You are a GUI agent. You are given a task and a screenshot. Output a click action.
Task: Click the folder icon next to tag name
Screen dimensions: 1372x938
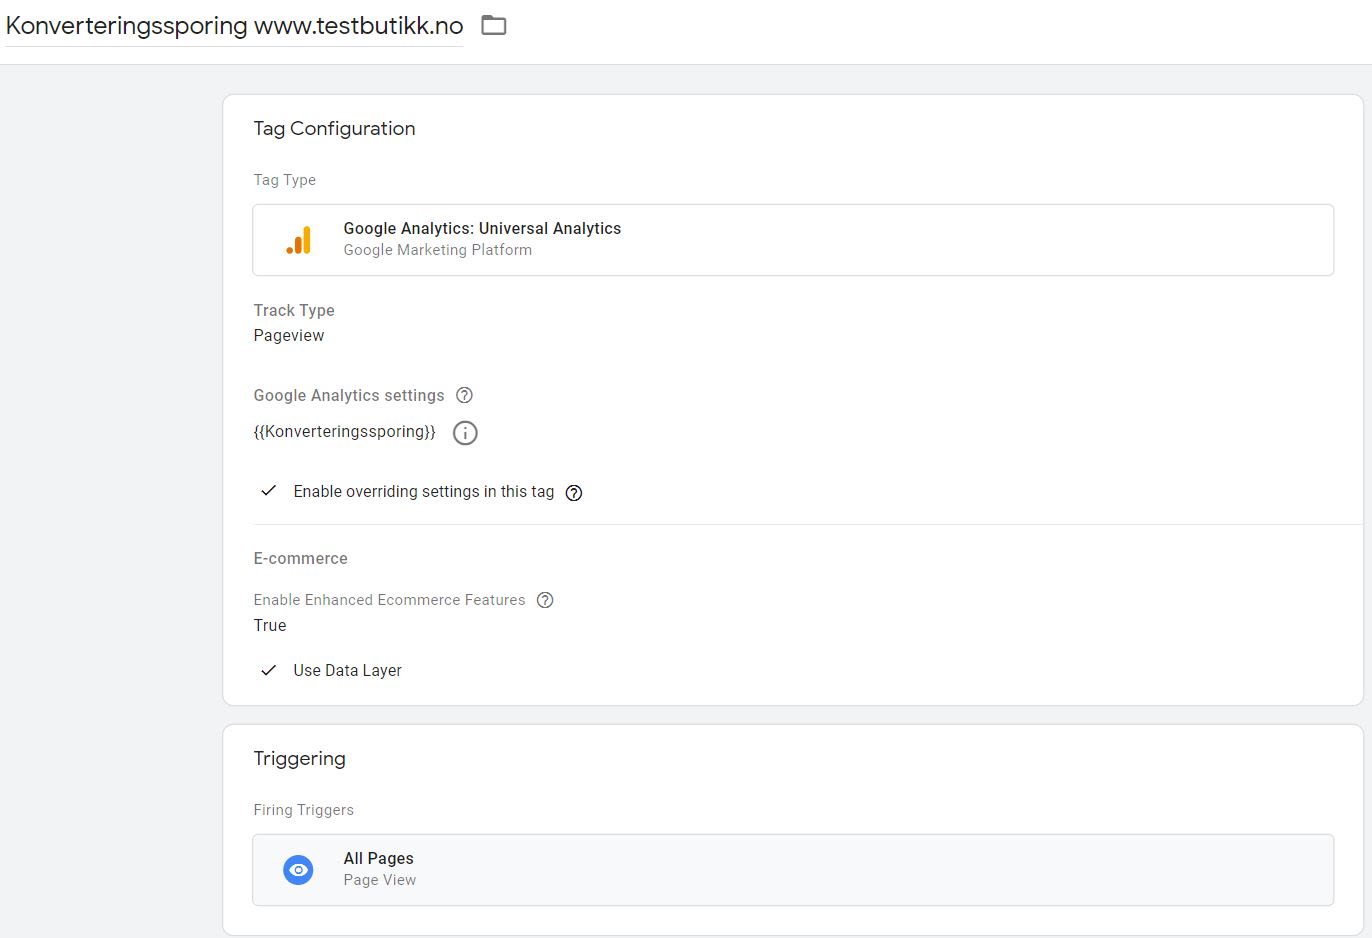[494, 25]
